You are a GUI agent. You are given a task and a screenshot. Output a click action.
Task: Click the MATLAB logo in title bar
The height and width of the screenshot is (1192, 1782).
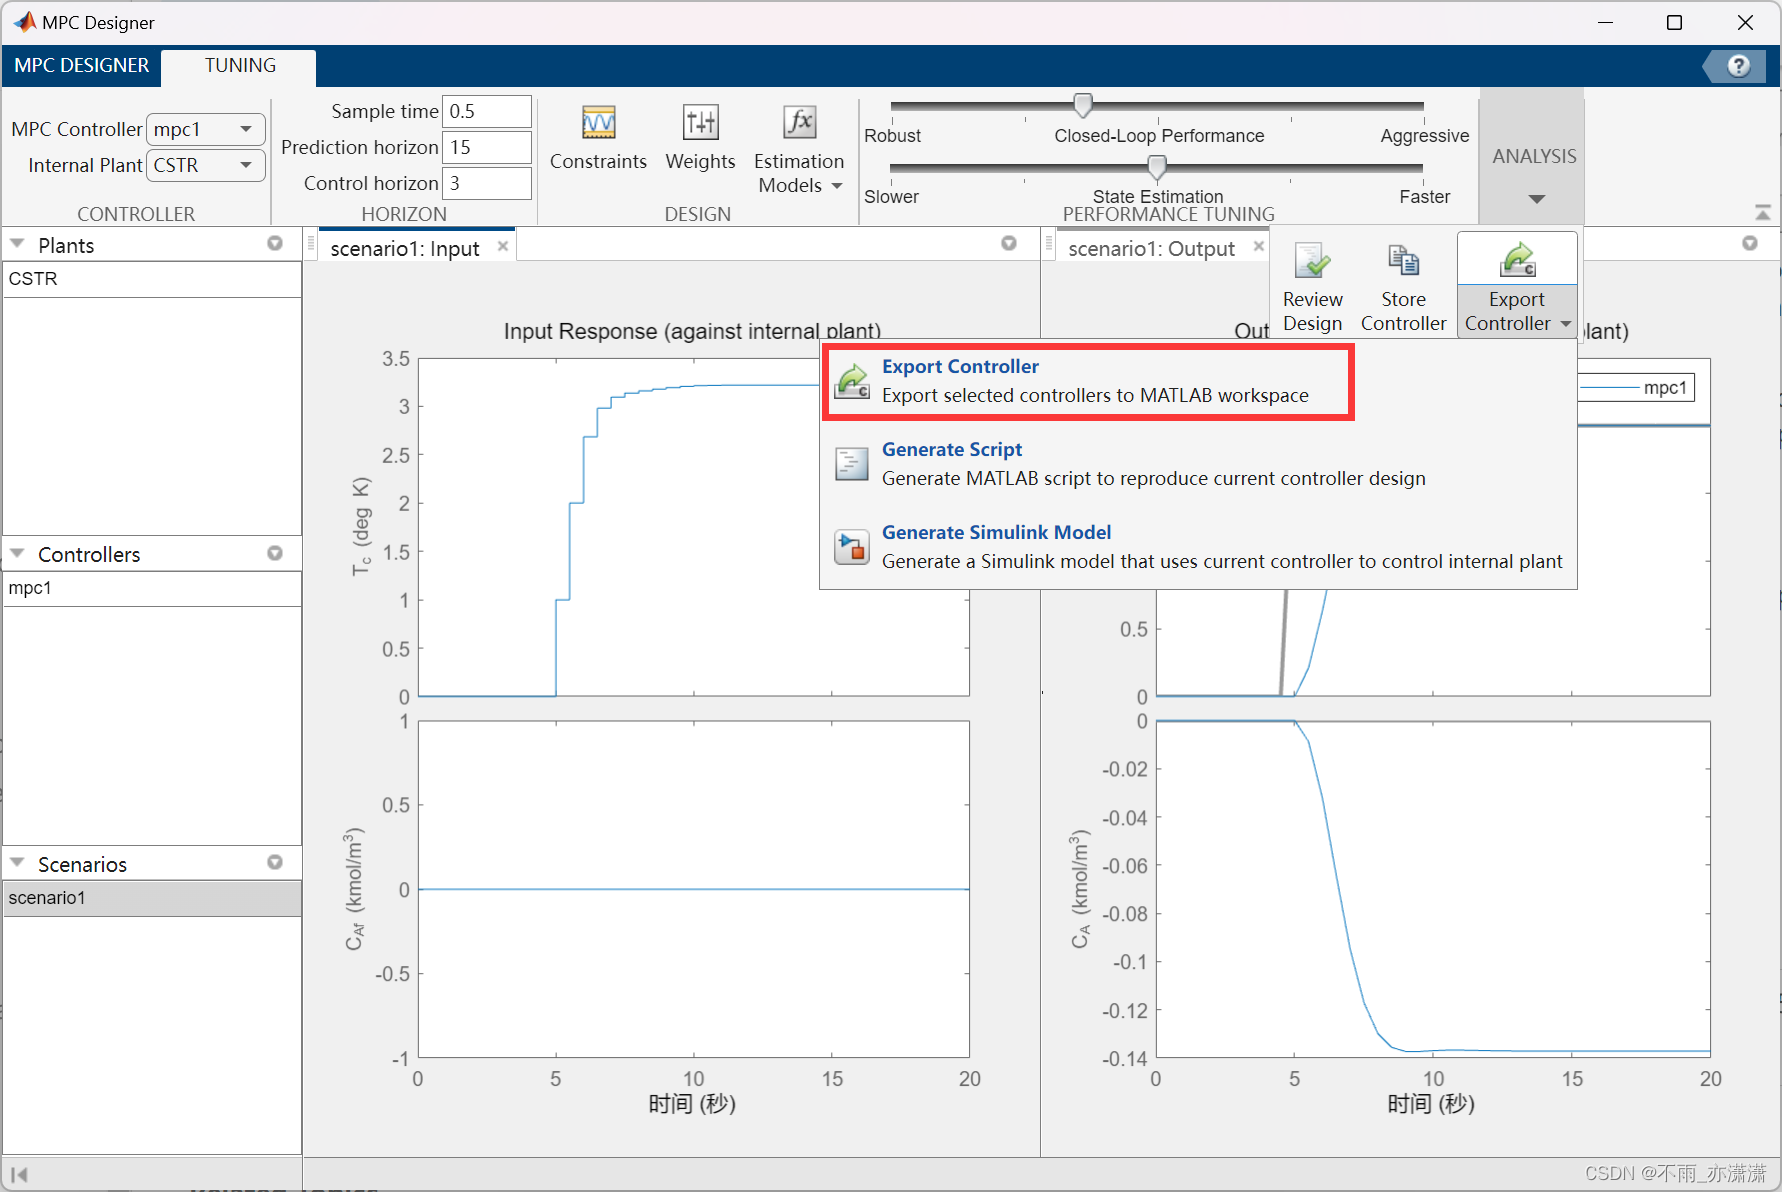coord(24,22)
